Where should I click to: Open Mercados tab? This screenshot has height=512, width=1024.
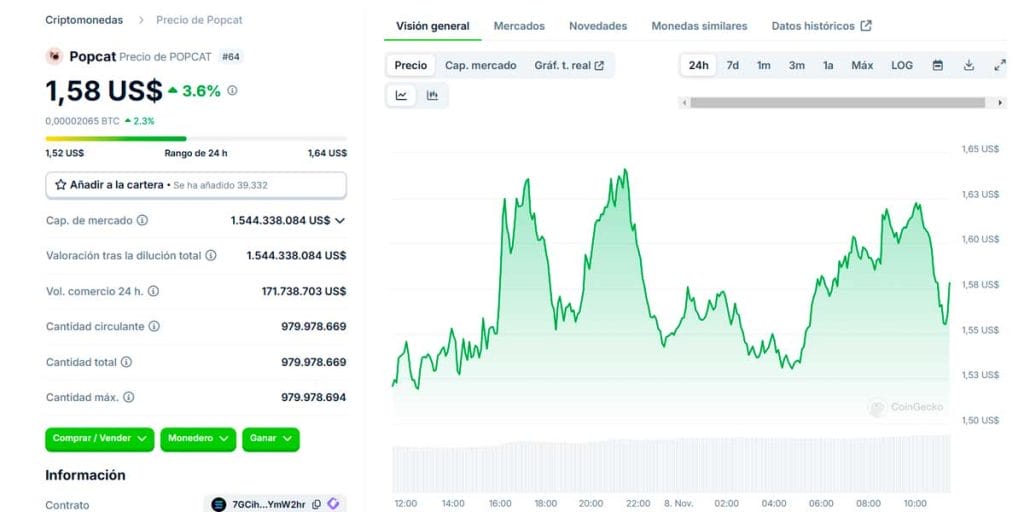pos(519,26)
